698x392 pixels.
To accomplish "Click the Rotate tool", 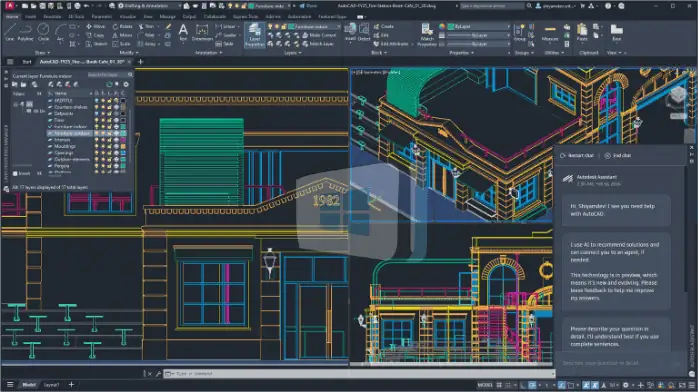I will pos(122,27).
